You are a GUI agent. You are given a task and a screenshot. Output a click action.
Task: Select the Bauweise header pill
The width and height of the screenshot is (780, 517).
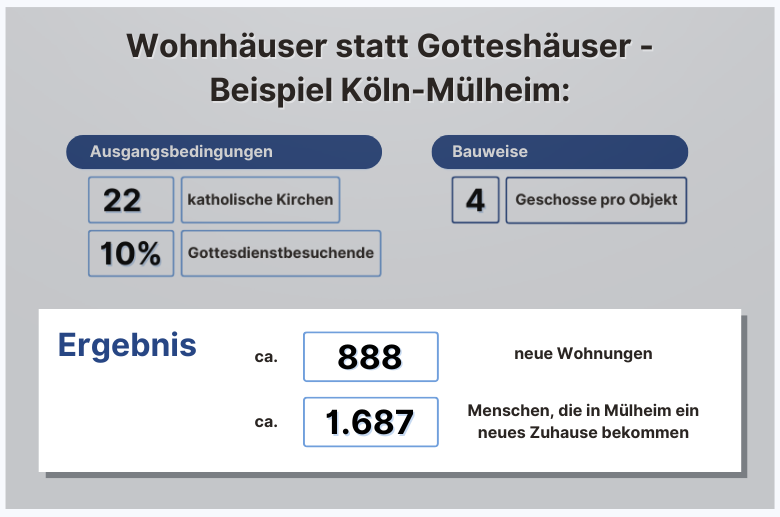point(559,152)
